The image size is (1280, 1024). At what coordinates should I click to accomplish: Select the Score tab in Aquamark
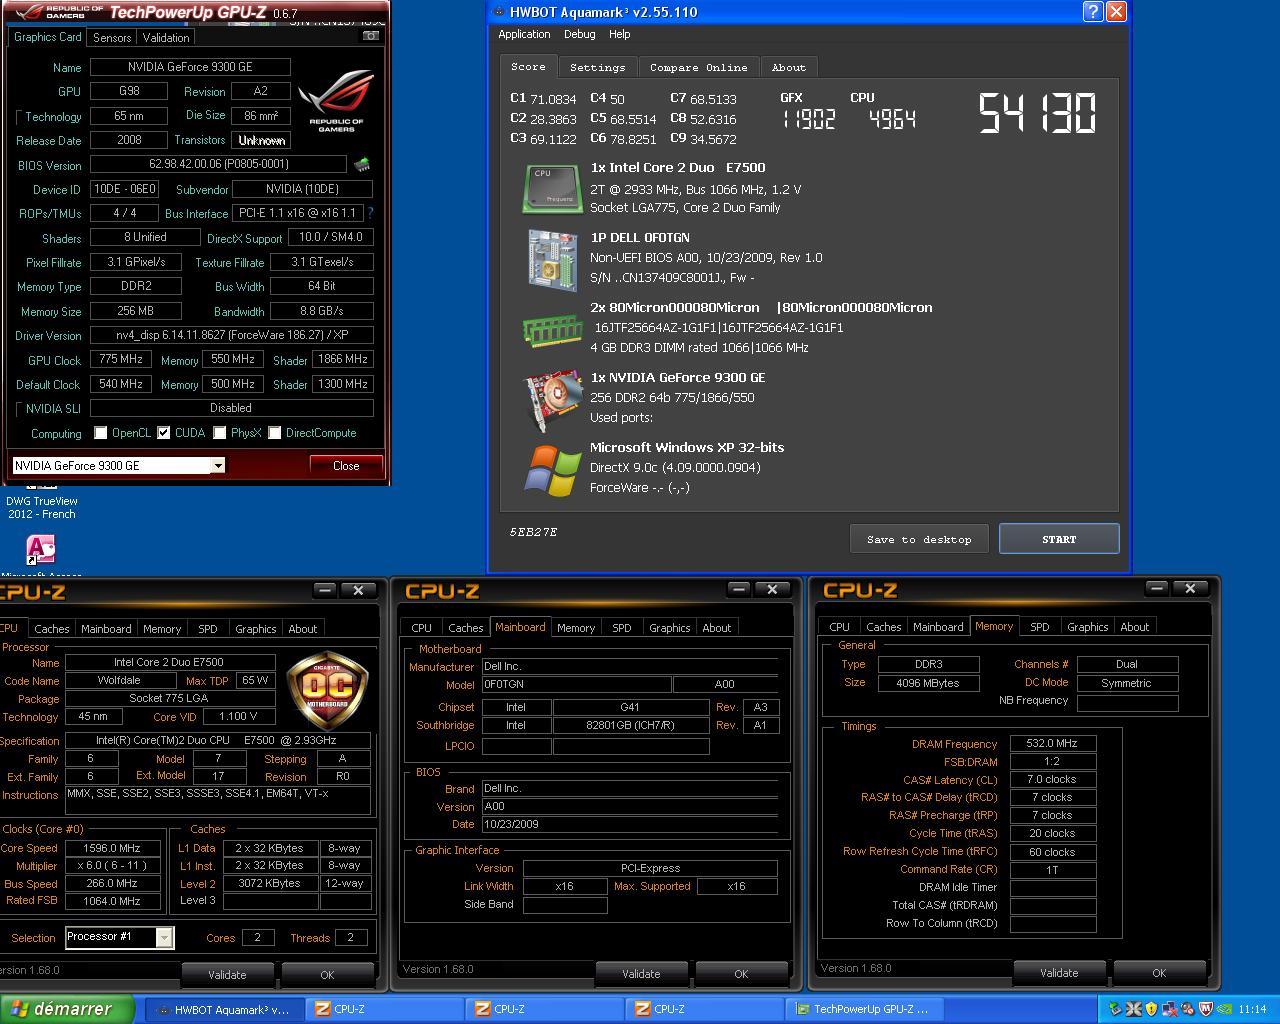(x=528, y=66)
